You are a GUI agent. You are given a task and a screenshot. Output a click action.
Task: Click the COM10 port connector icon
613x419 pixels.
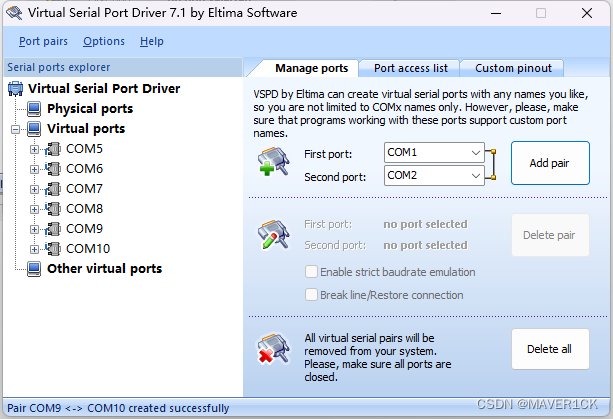coord(53,249)
